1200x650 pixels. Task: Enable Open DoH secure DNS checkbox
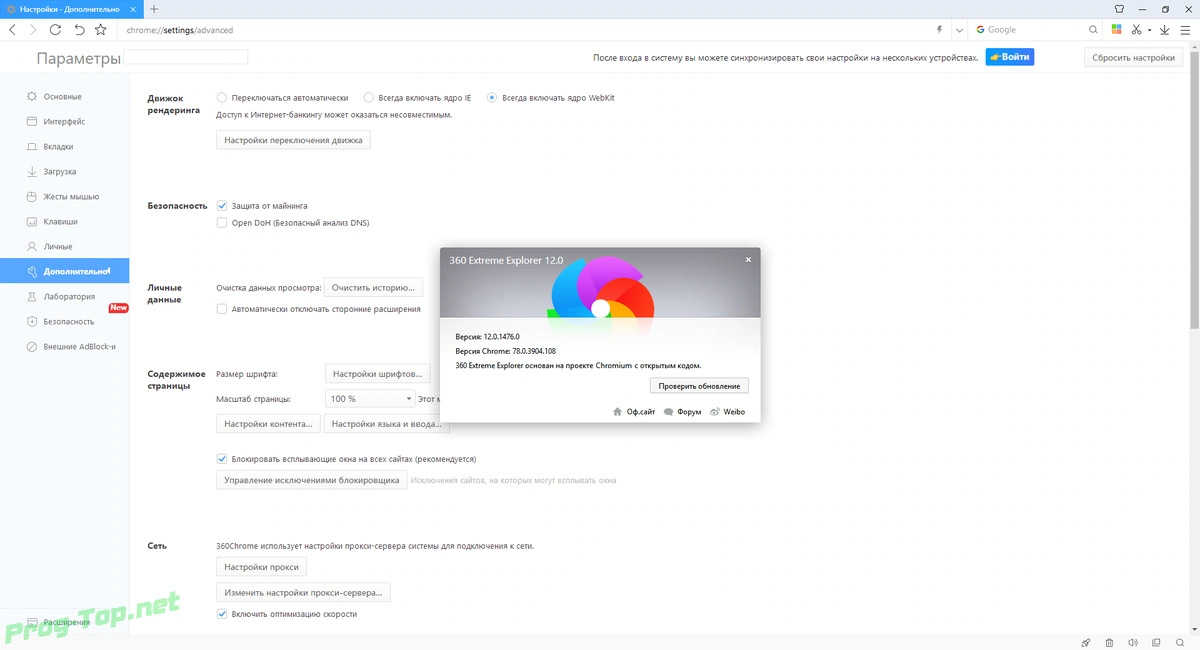point(222,223)
